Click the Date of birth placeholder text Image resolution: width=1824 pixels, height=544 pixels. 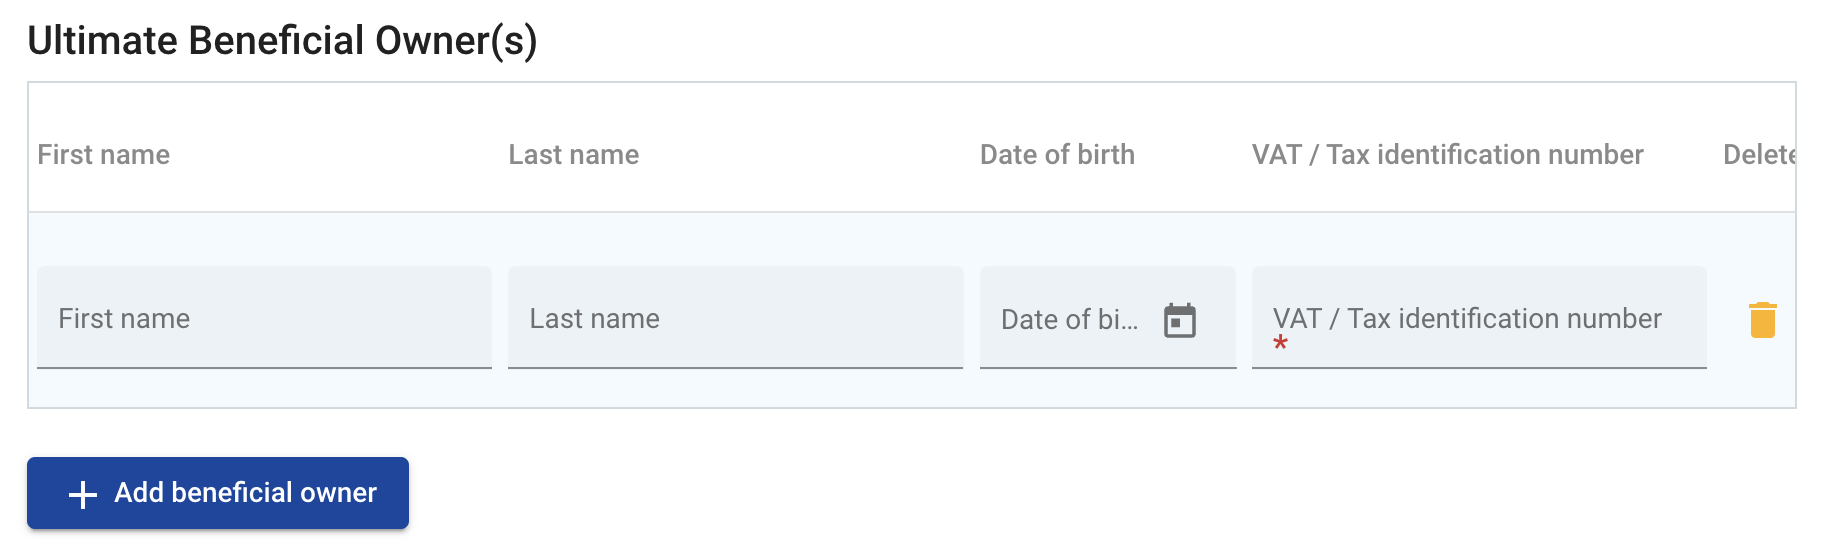point(1069,320)
